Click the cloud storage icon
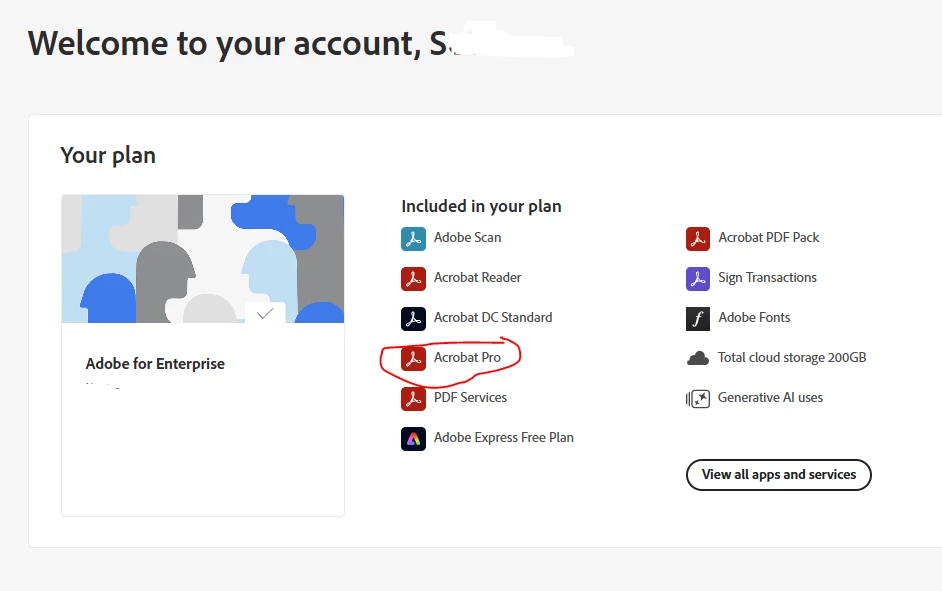Image resolution: width=942 pixels, height=591 pixels. (698, 359)
